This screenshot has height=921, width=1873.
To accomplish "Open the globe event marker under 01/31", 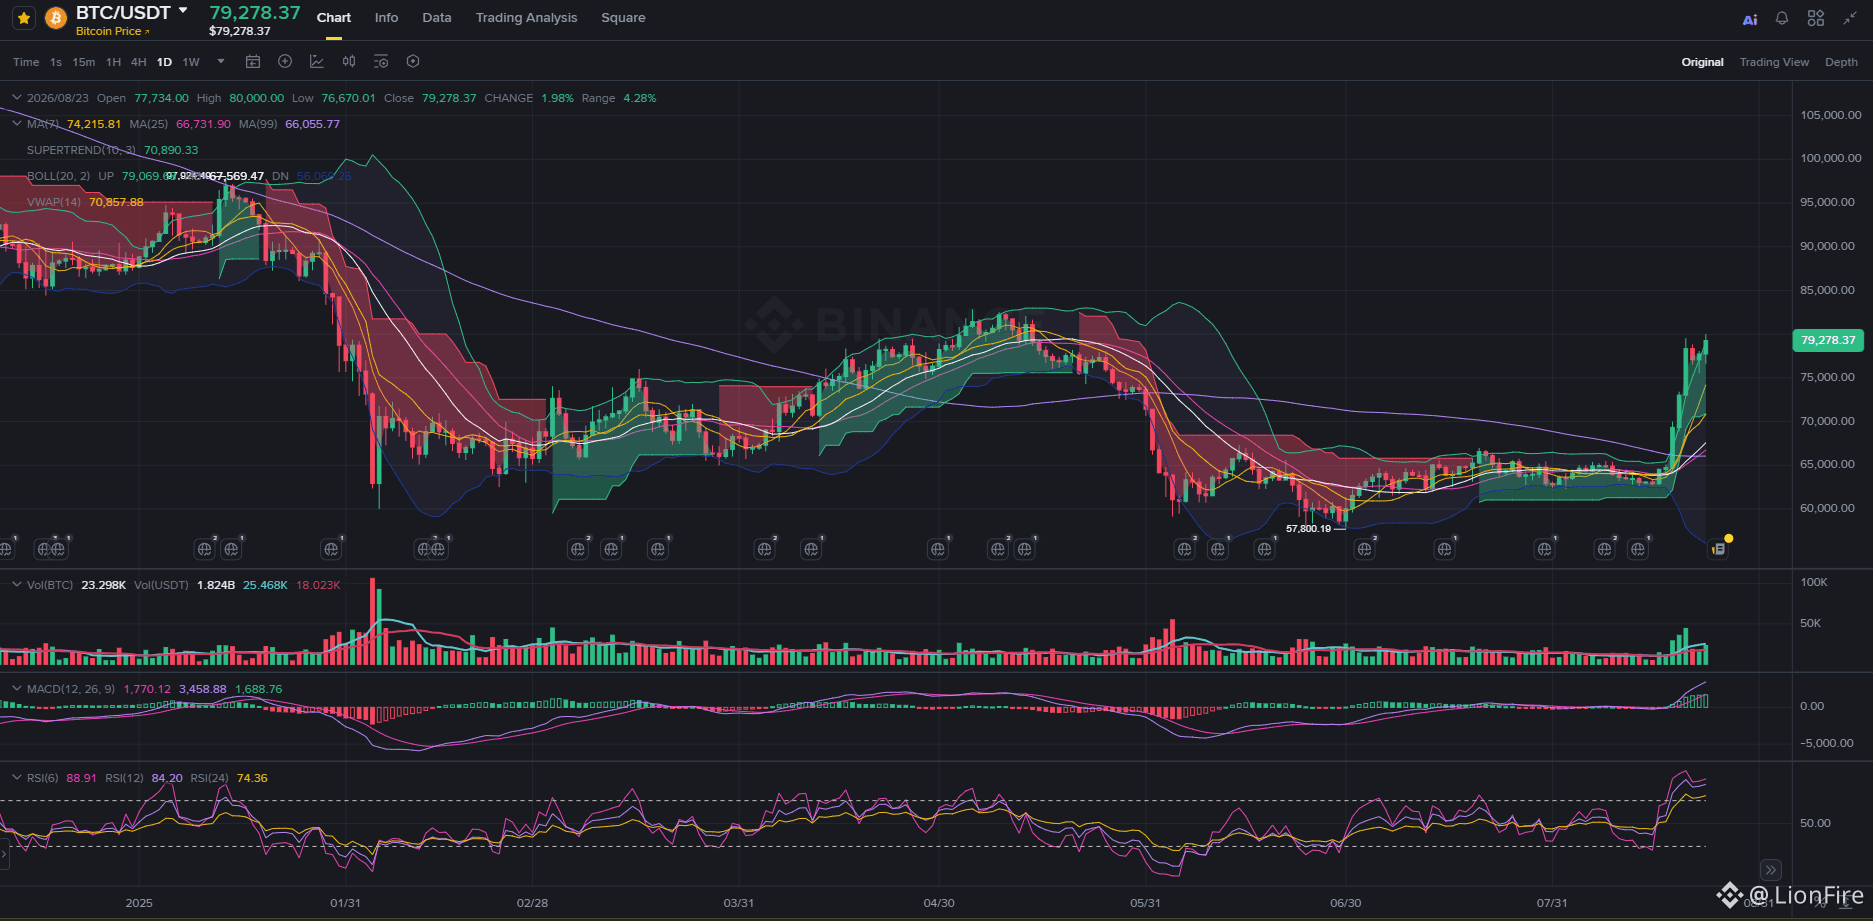I will pos(331,549).
